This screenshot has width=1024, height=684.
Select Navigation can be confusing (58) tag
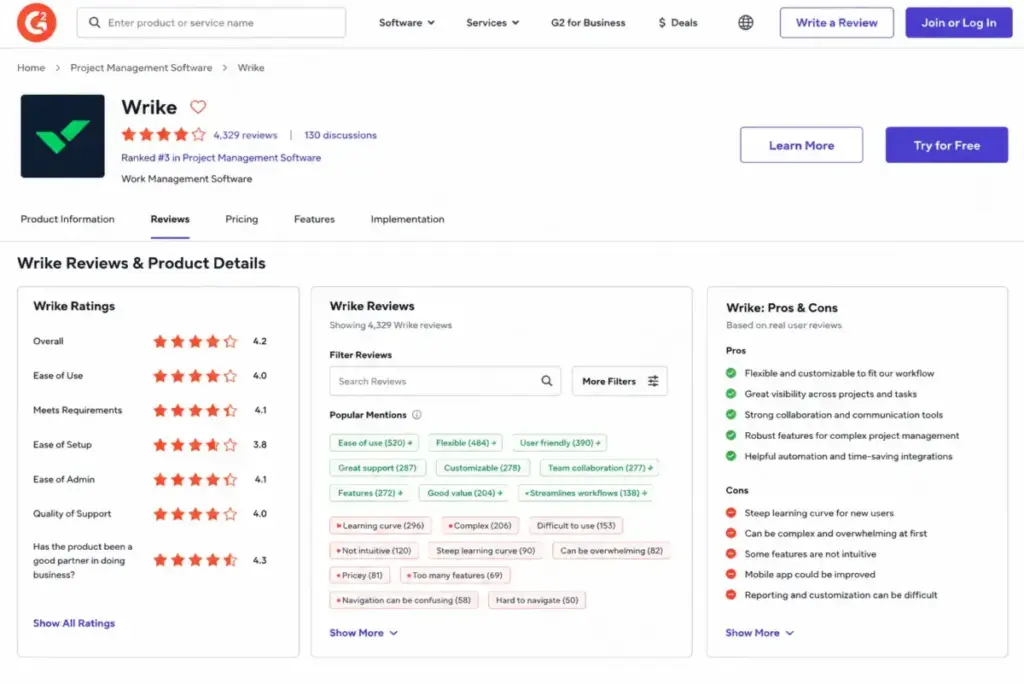coord(404,600)
